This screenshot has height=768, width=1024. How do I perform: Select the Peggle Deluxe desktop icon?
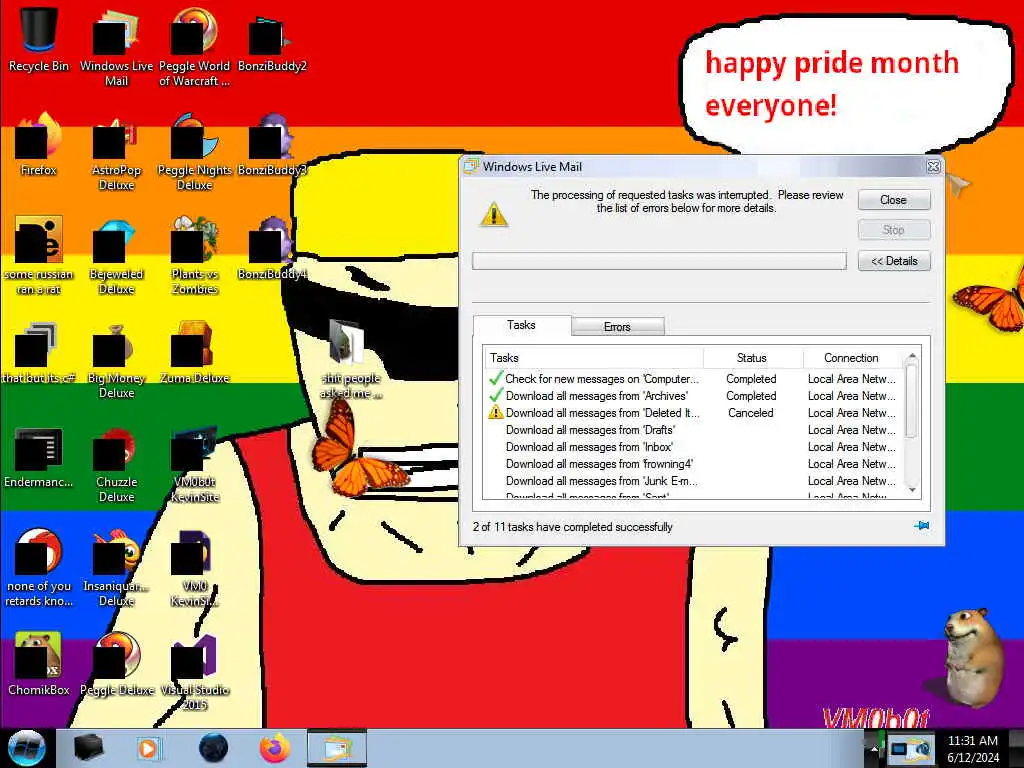coord(116,664)
